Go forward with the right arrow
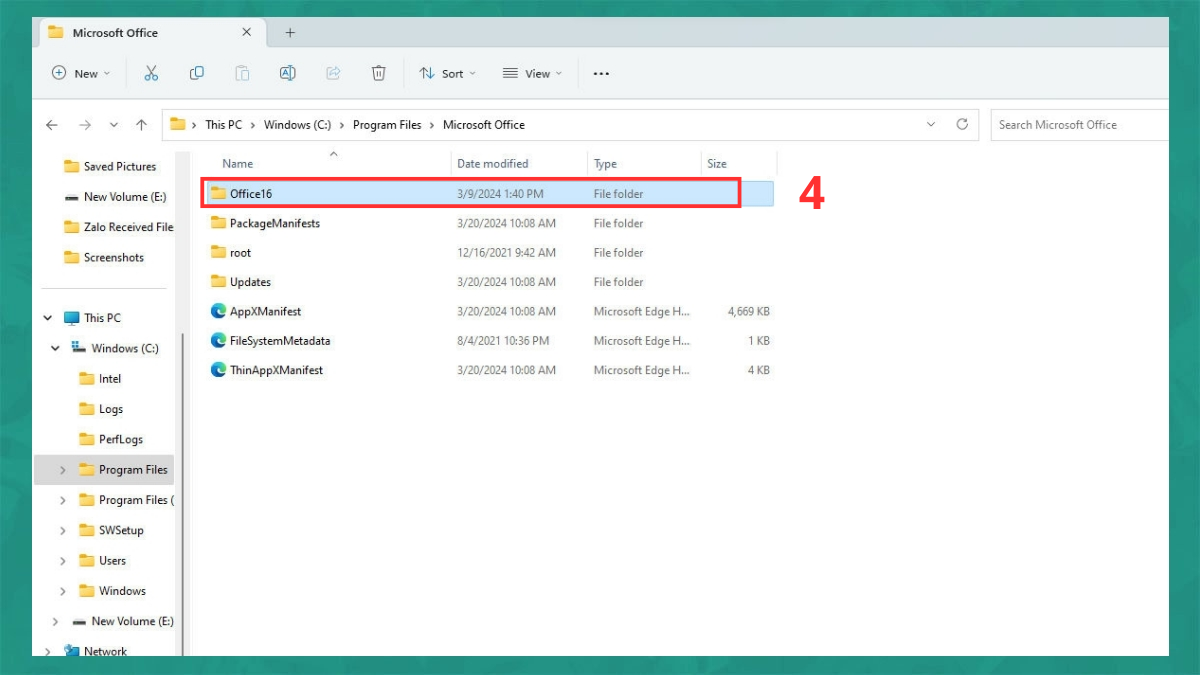1200x675 pixels. point(85,125)
